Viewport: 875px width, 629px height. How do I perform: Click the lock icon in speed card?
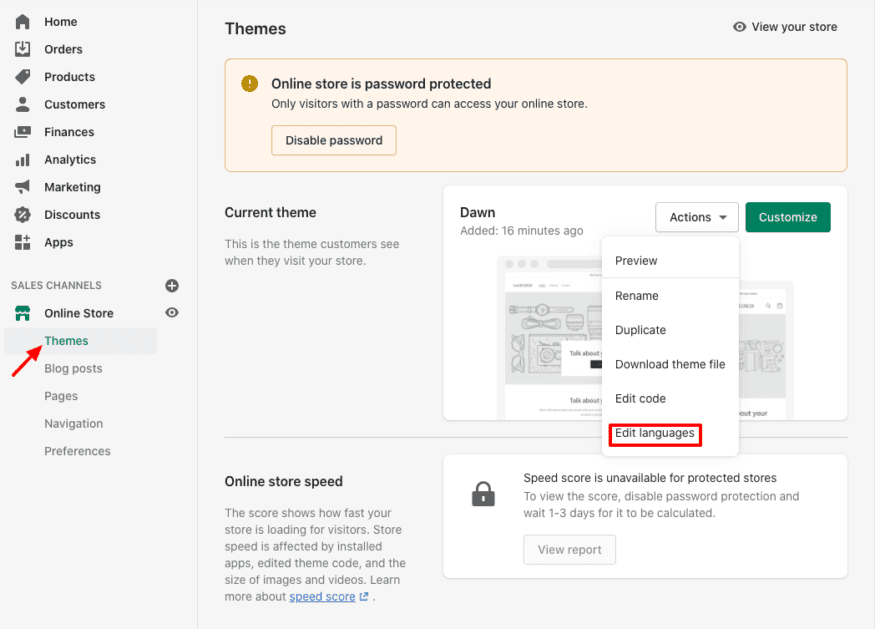483,494
